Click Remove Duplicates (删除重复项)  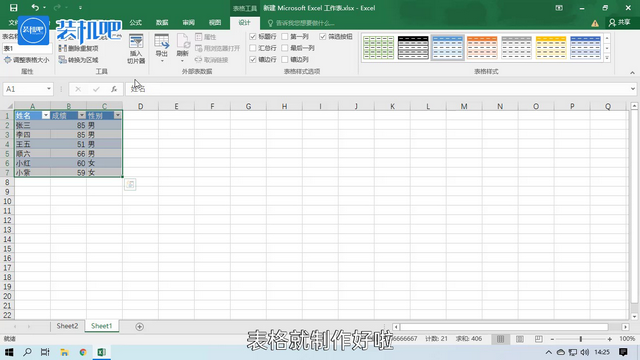pyautogui.click(x=78, y=48)
